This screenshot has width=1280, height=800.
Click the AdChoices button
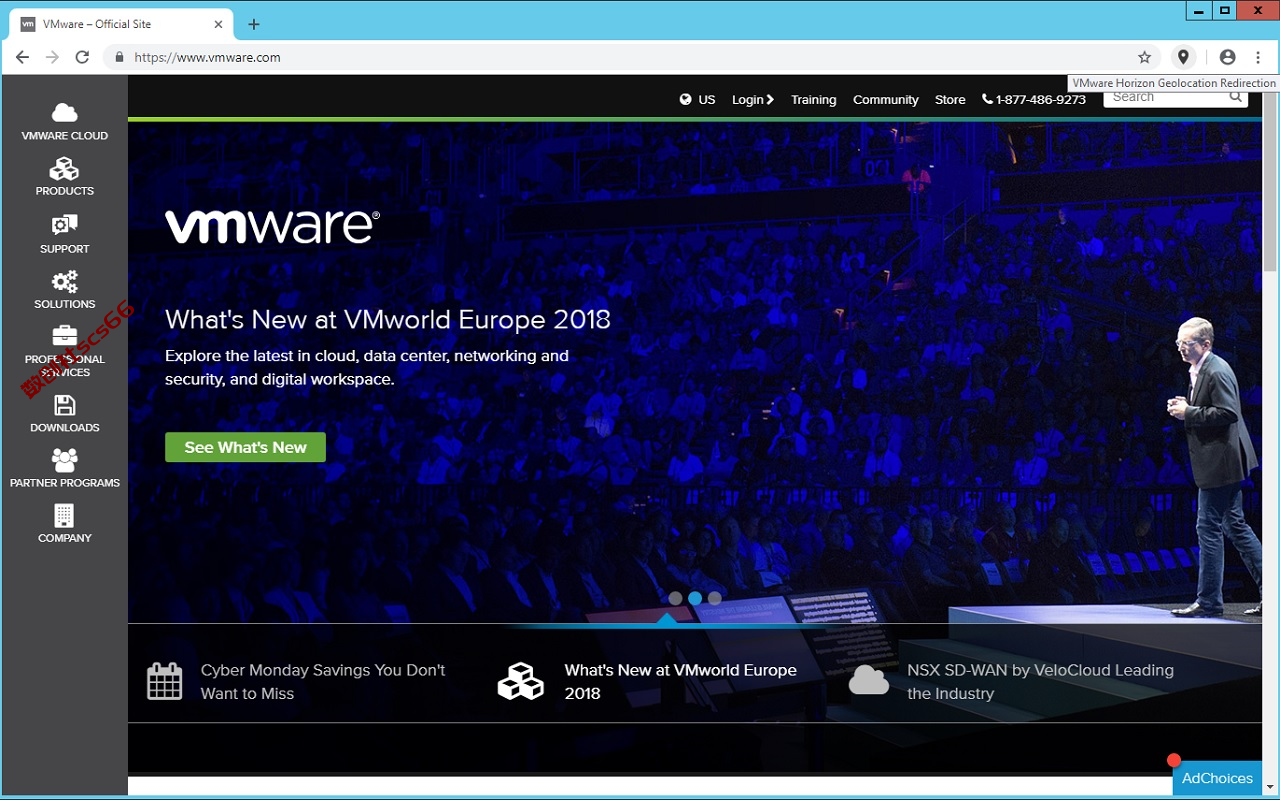click(1217, 778)
